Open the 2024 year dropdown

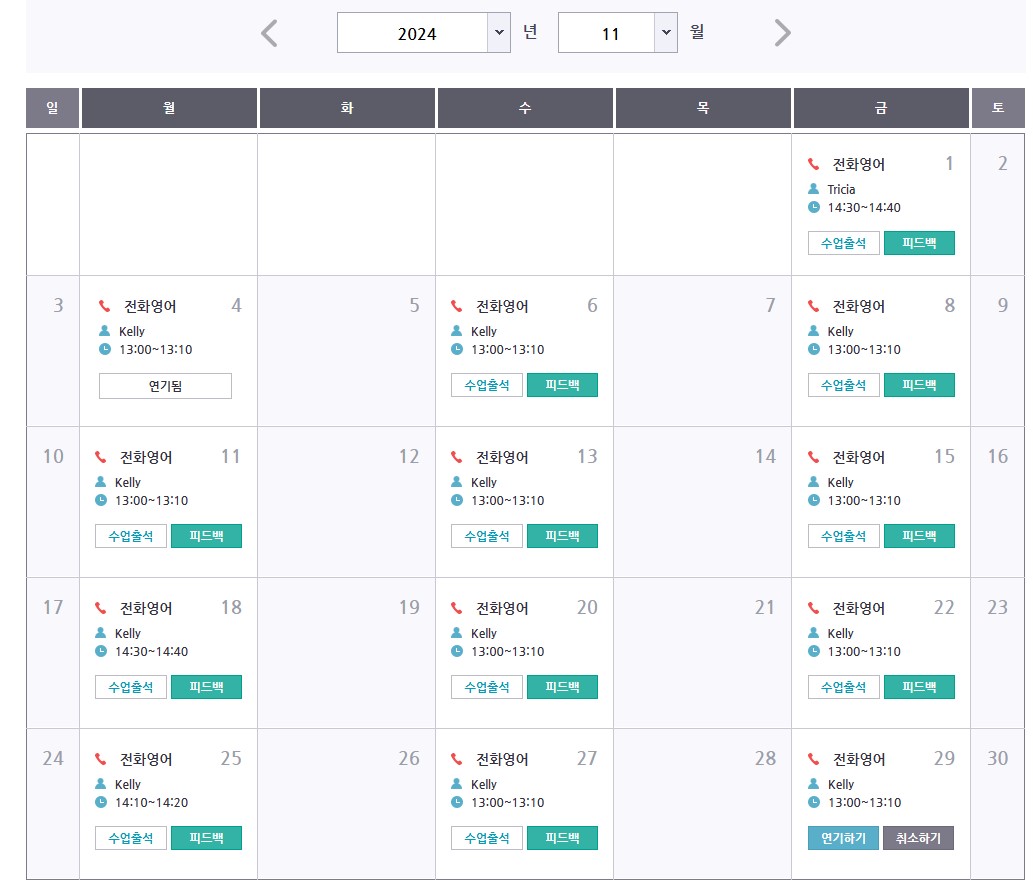424,32
